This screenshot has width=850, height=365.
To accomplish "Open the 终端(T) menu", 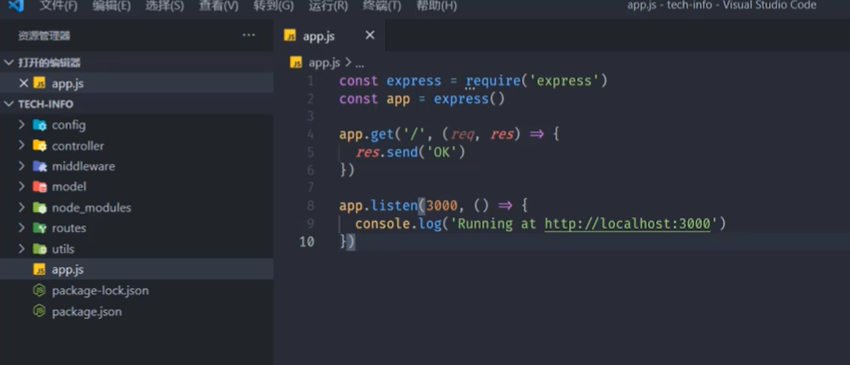I will coord(382,6).
